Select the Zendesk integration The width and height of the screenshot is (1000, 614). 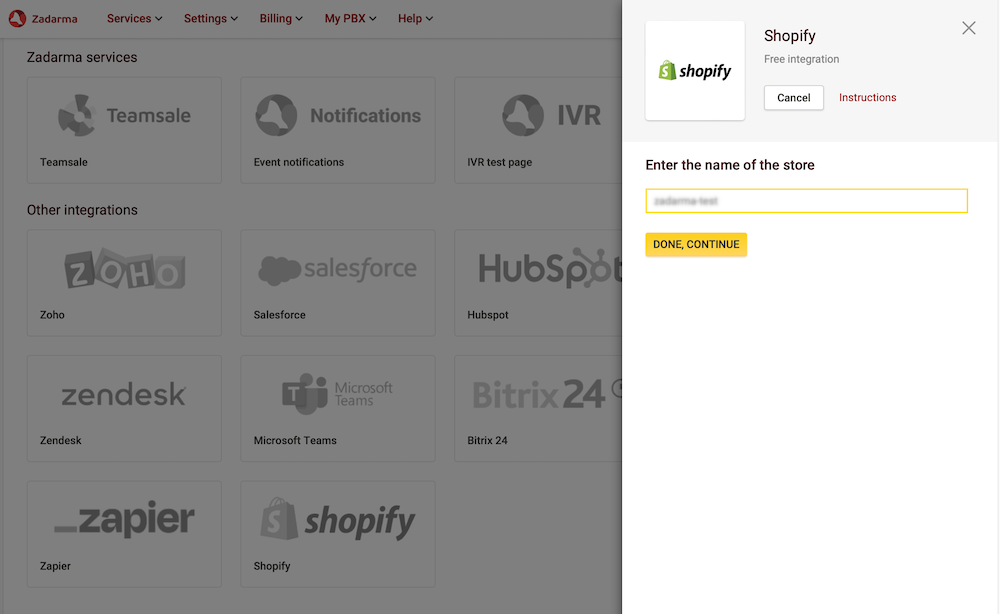[x=123, y=408]
